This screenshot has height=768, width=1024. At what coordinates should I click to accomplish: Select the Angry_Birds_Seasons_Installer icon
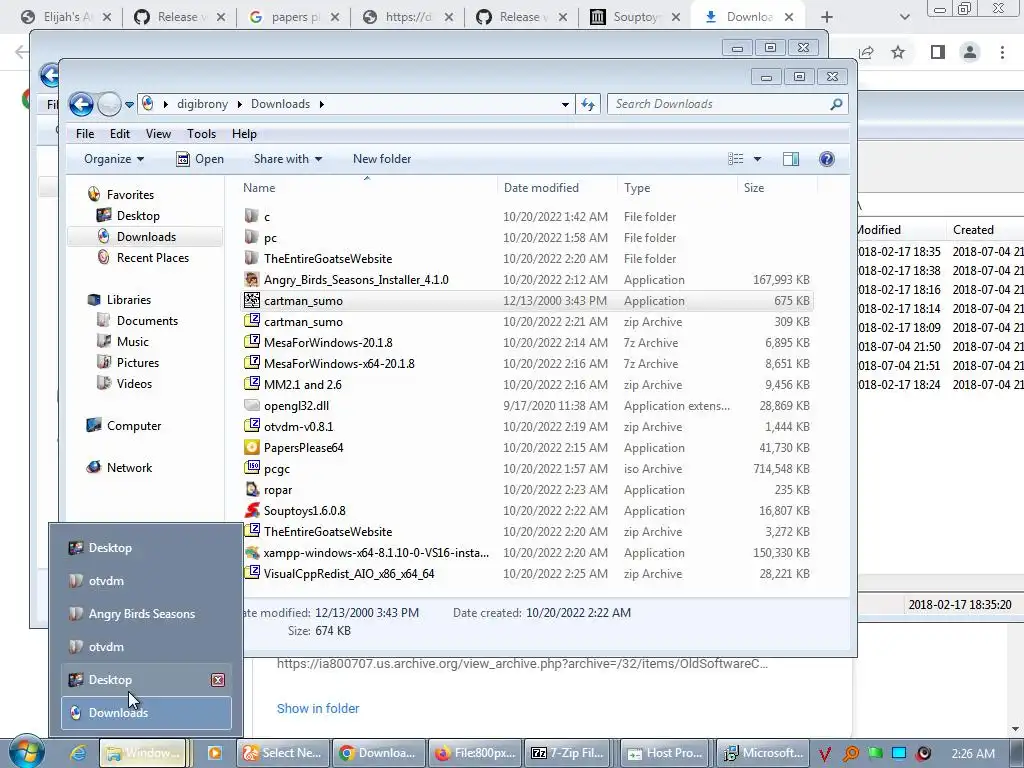coord(251,280)
